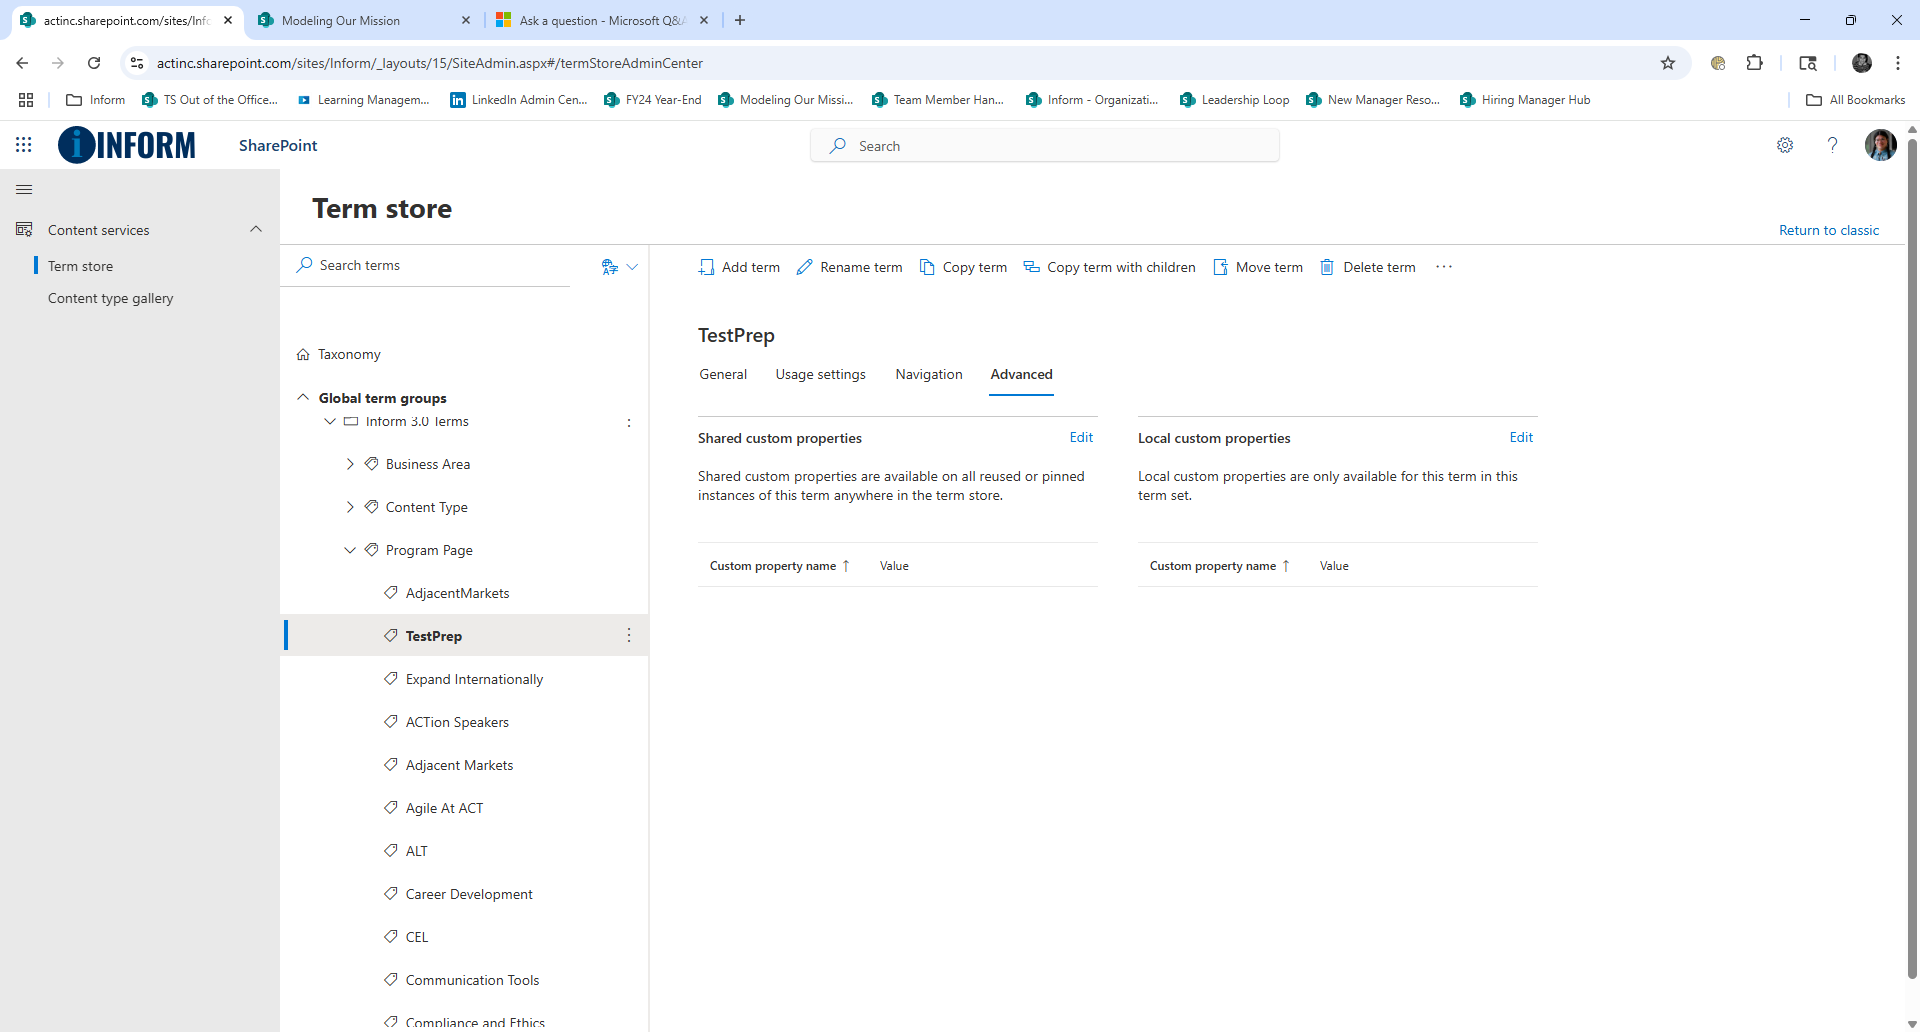Click the Add term icon
Viewport: 1920px width, 1032px height.
(x=706, y=267)
